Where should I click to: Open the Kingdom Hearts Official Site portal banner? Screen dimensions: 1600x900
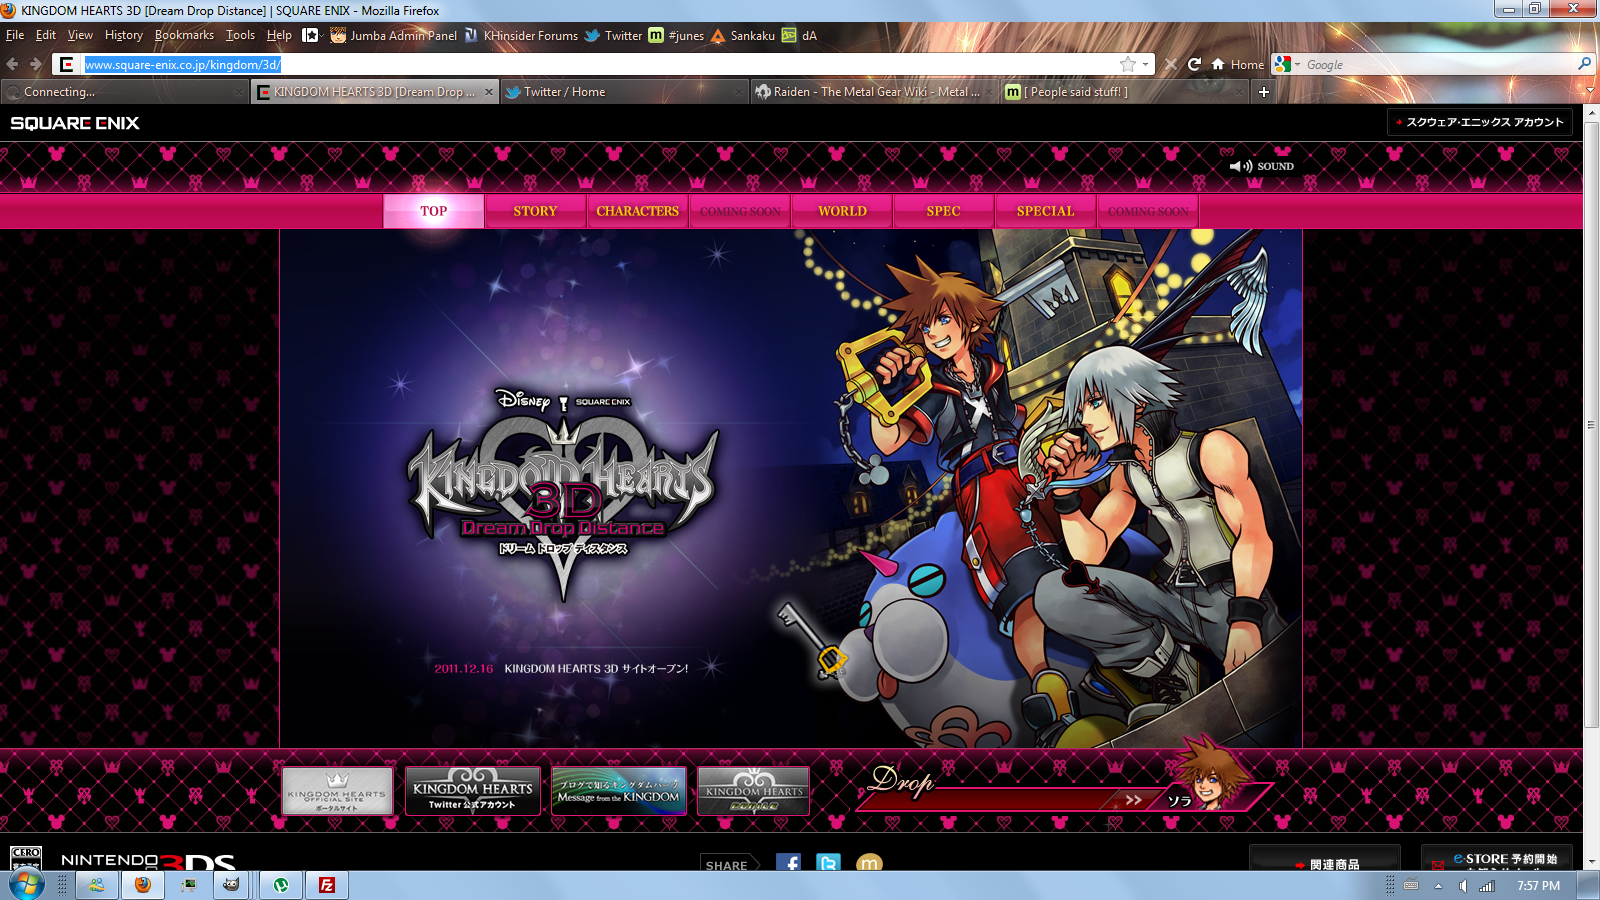[337, 791]
